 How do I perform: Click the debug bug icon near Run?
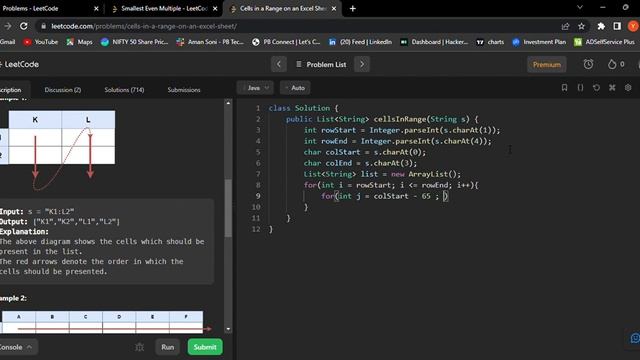(x=140, y=347)
